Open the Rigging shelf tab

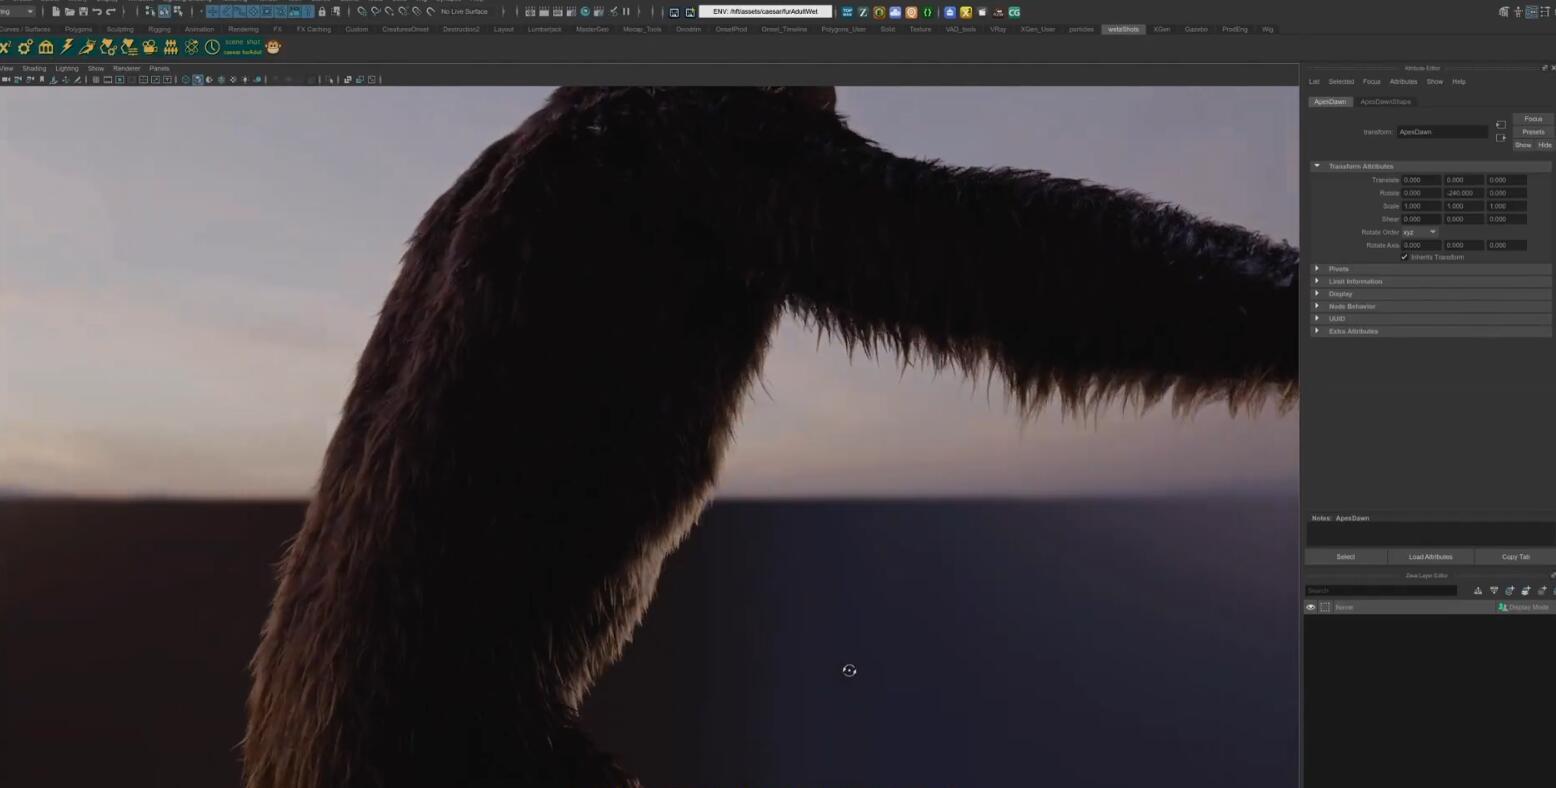click(159, 29)
